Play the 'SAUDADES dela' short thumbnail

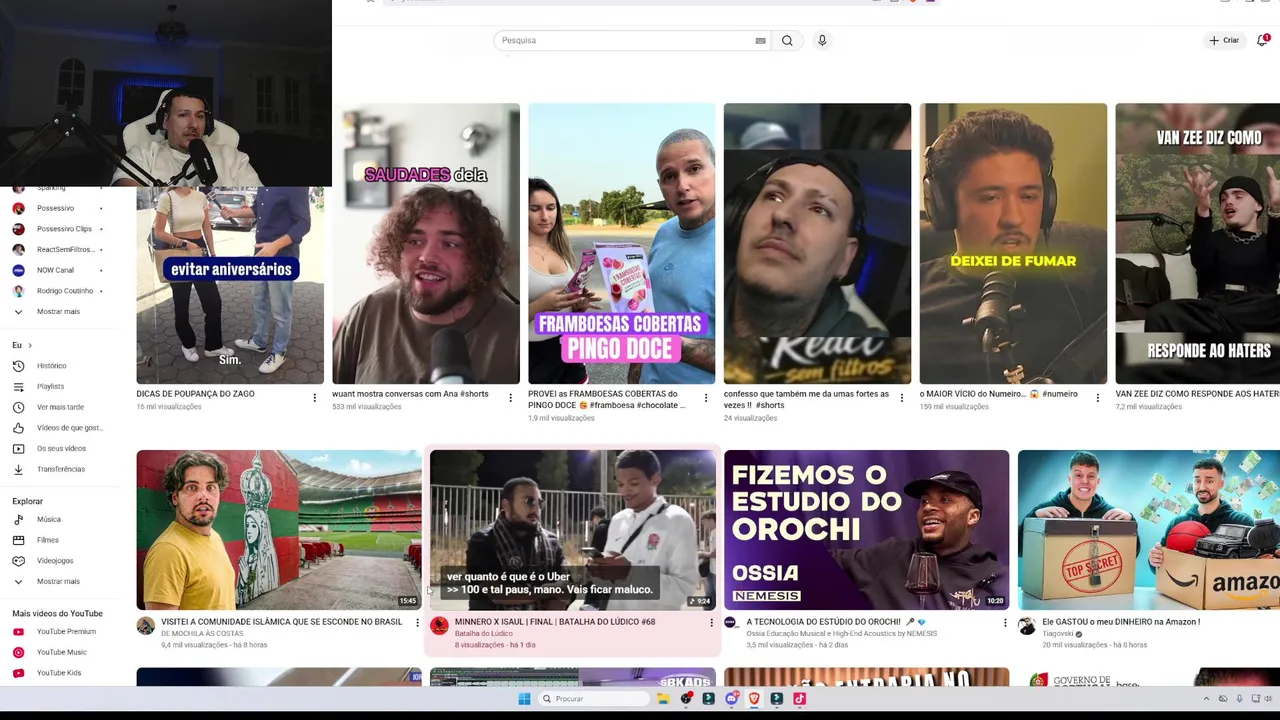[426, 244]
